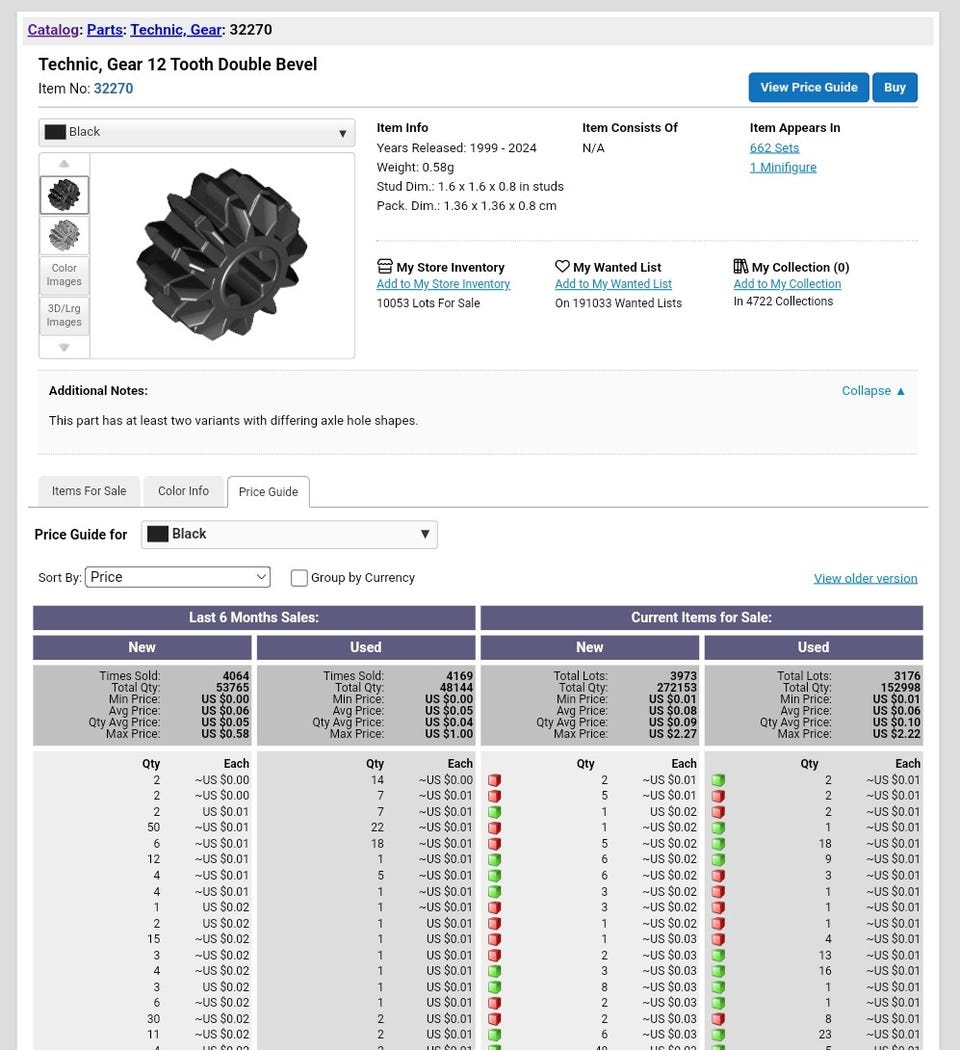The height and width of the screenshot is (1050, 960).
Task: Click Add to My Collection
Action: [787, 284]
